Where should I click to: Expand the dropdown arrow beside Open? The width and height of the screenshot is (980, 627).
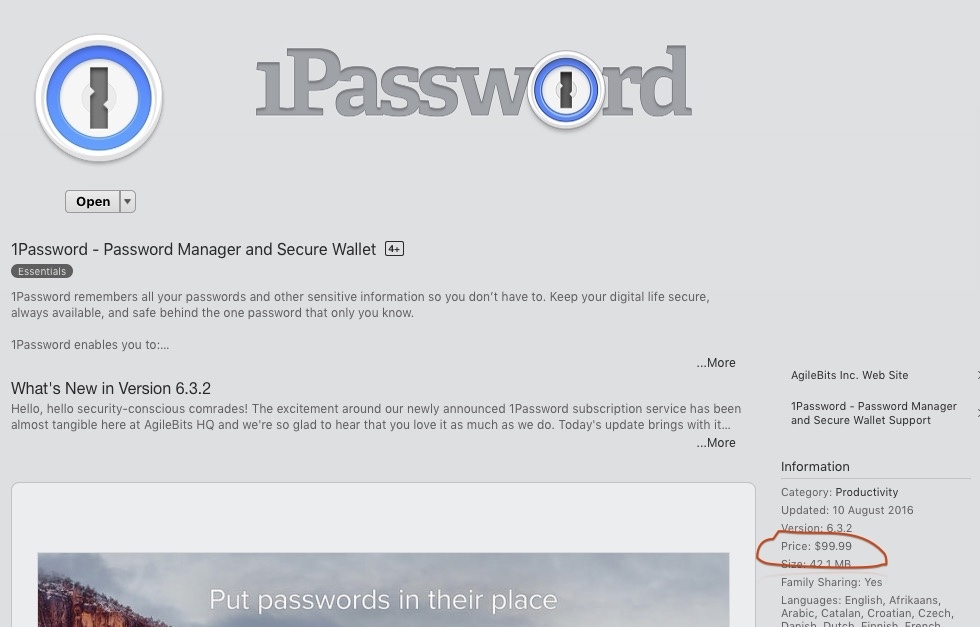coord(128,201)
